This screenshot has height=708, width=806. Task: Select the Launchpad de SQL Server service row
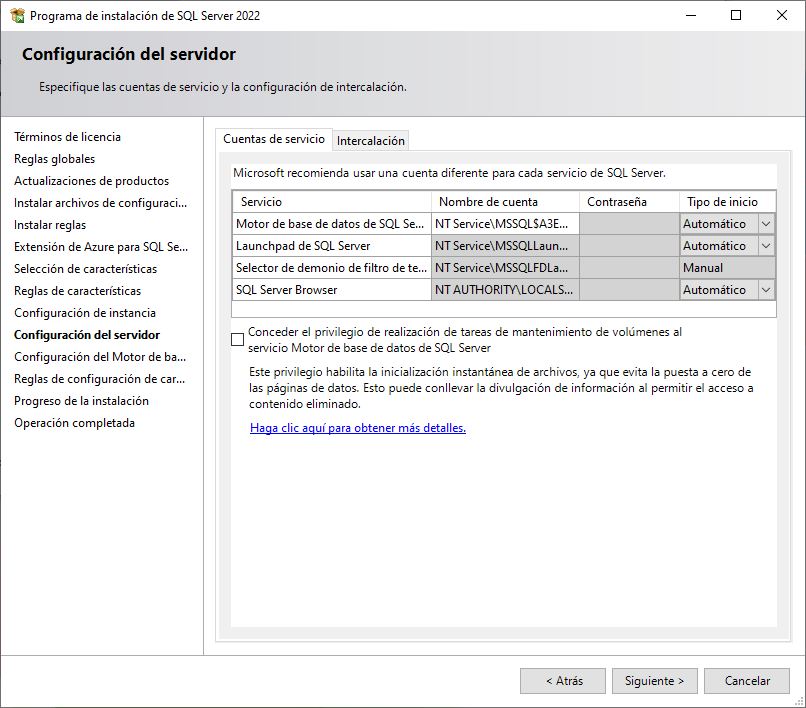click(x=330, y=245)
